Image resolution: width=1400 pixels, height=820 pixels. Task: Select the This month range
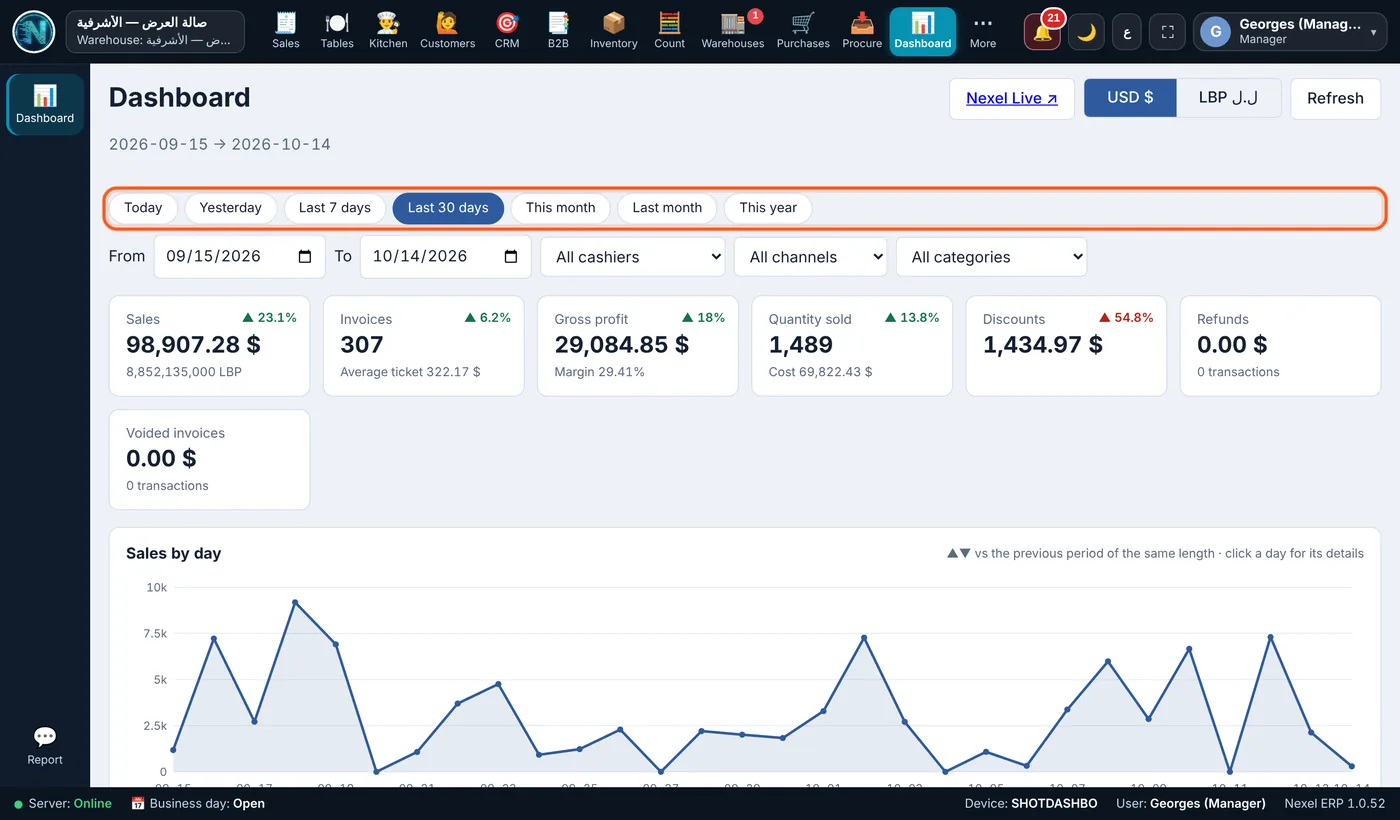(x=560, y=208)
